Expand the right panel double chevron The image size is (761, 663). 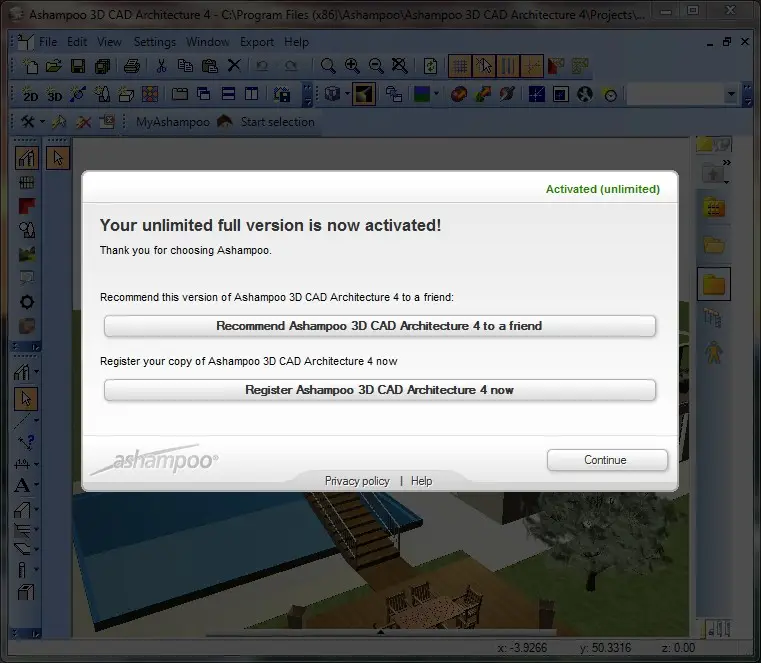[726, 162]
